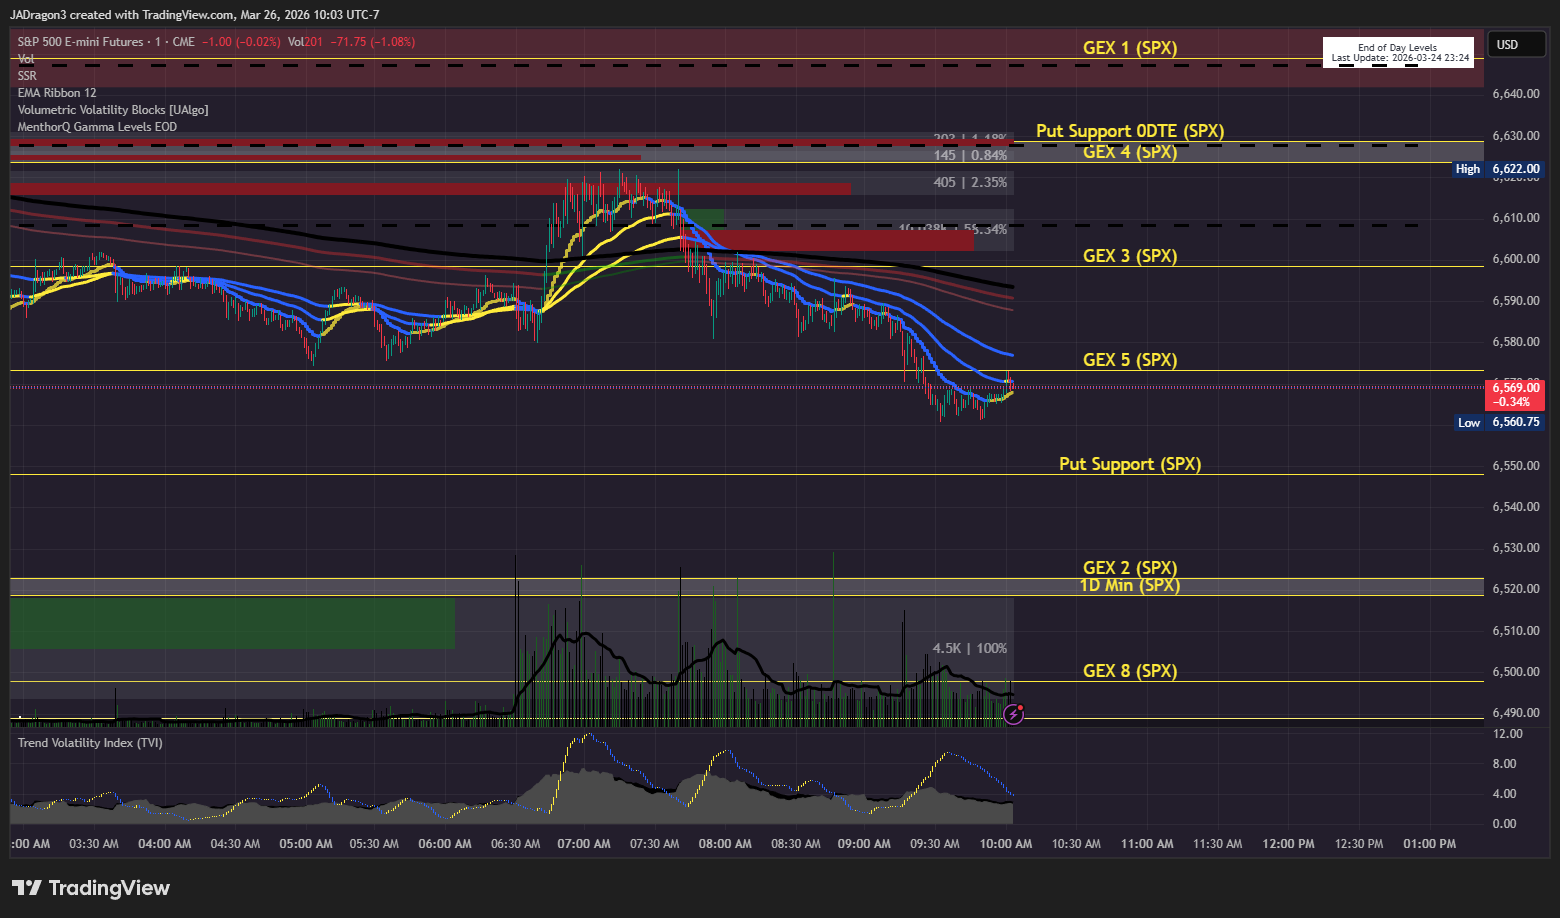1560x918 pixels.
Task: Click the 07:00 AM time axis label
Action: [584, 844]
